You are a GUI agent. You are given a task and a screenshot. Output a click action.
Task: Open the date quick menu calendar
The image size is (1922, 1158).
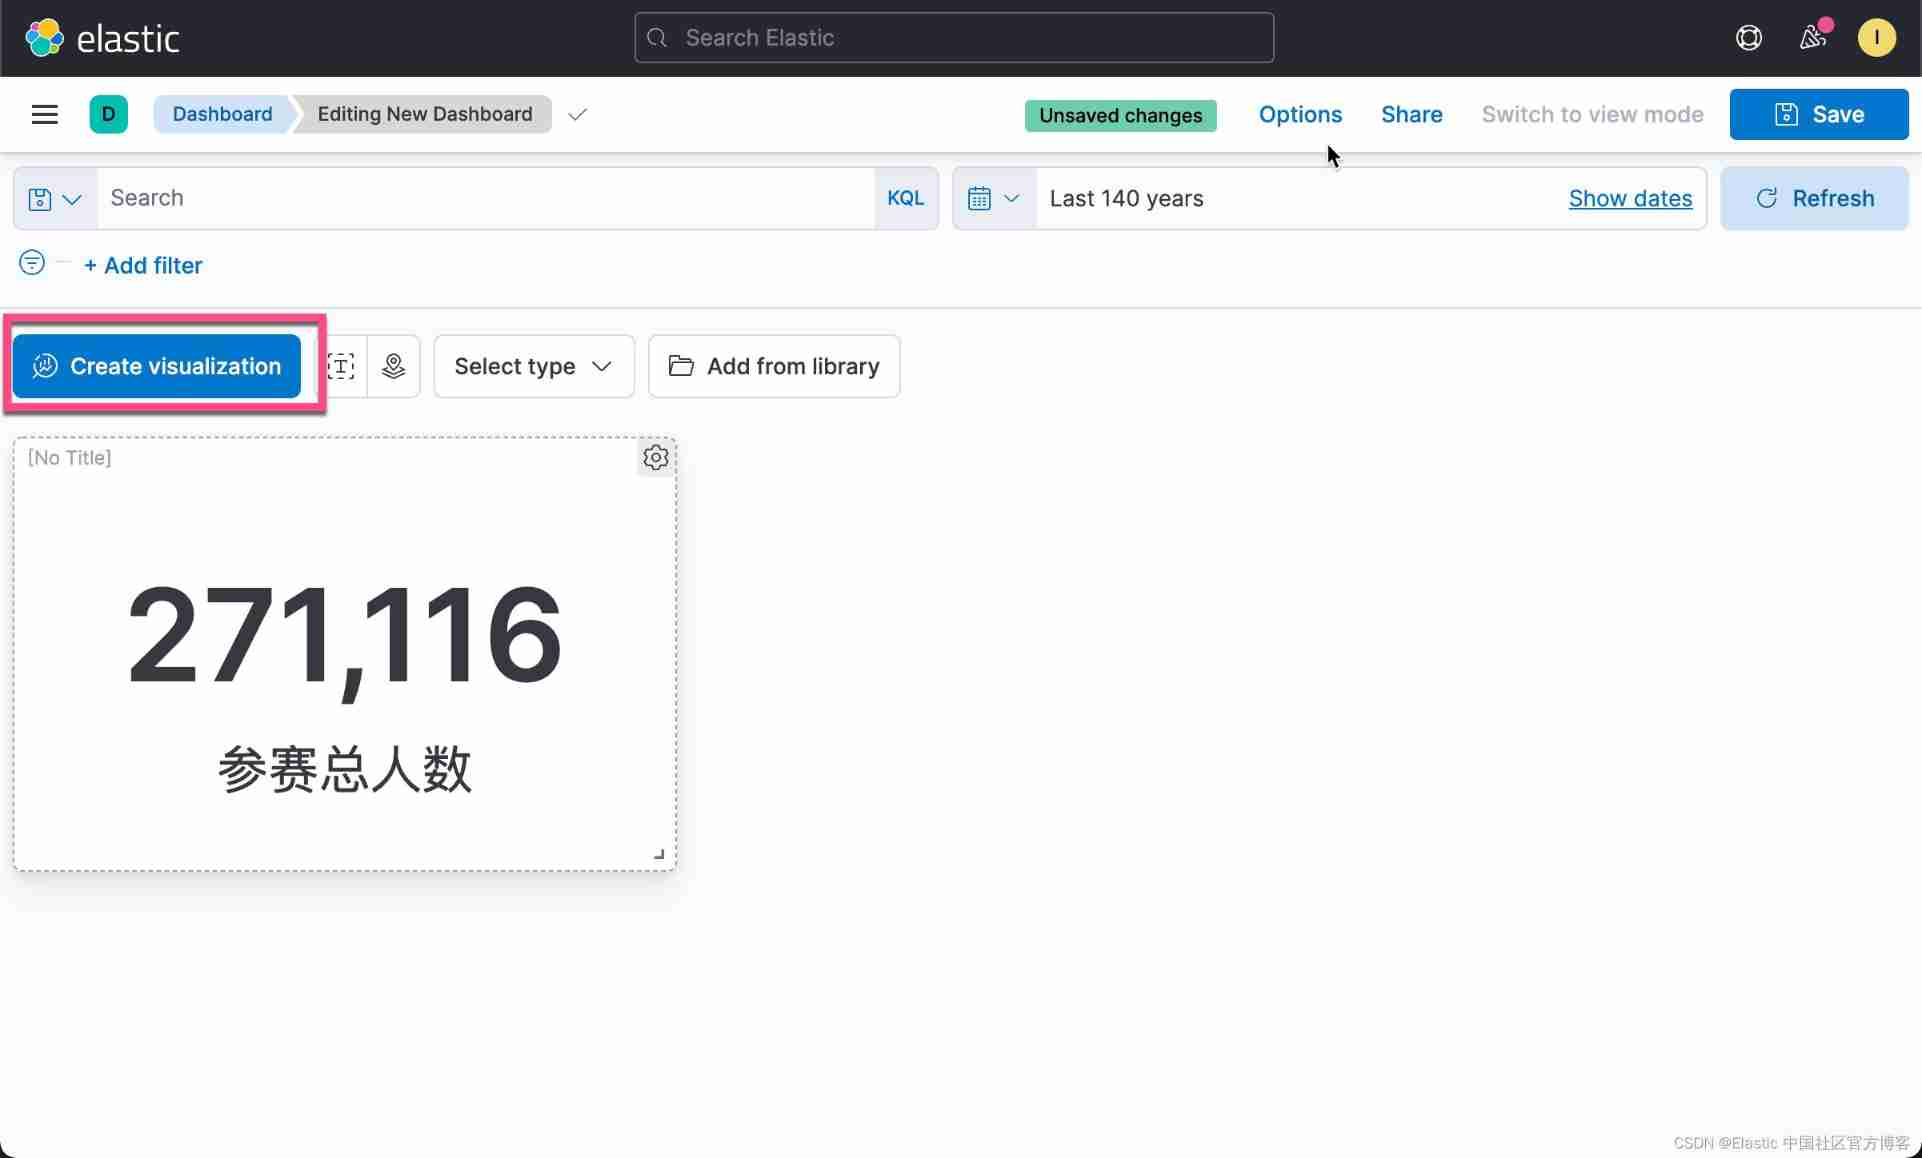click(x=993, y=198)
